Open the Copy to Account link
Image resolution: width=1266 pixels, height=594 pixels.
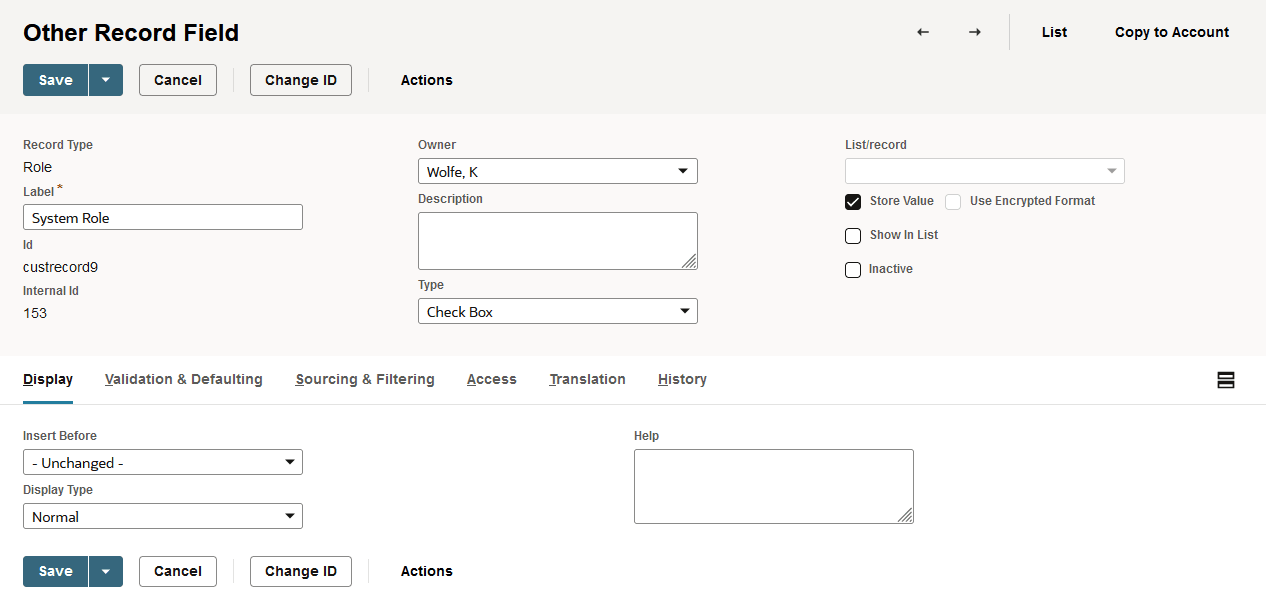(1172, 32)
